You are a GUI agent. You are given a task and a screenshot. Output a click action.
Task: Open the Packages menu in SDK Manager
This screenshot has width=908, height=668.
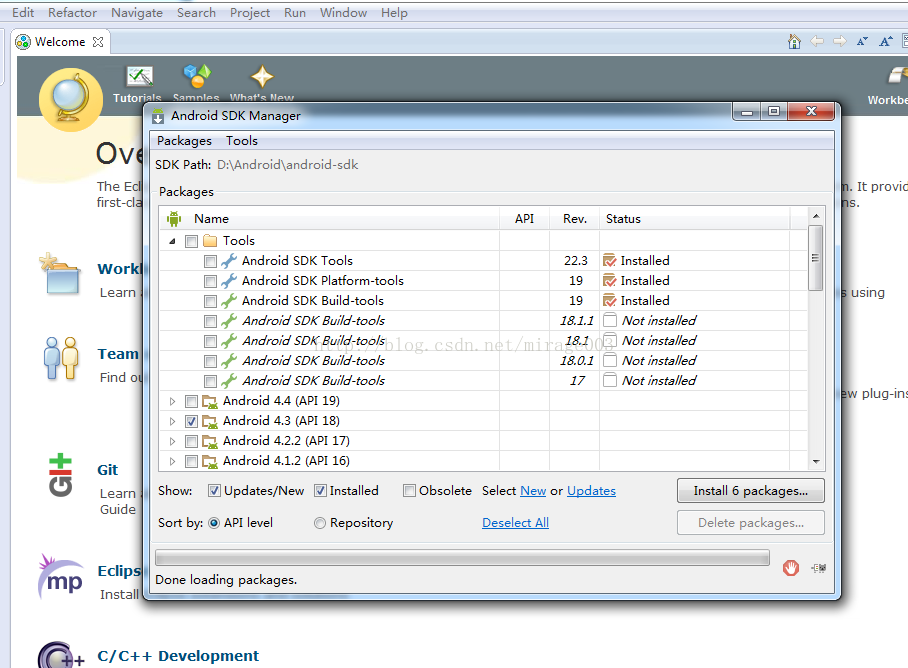point(184,141)
